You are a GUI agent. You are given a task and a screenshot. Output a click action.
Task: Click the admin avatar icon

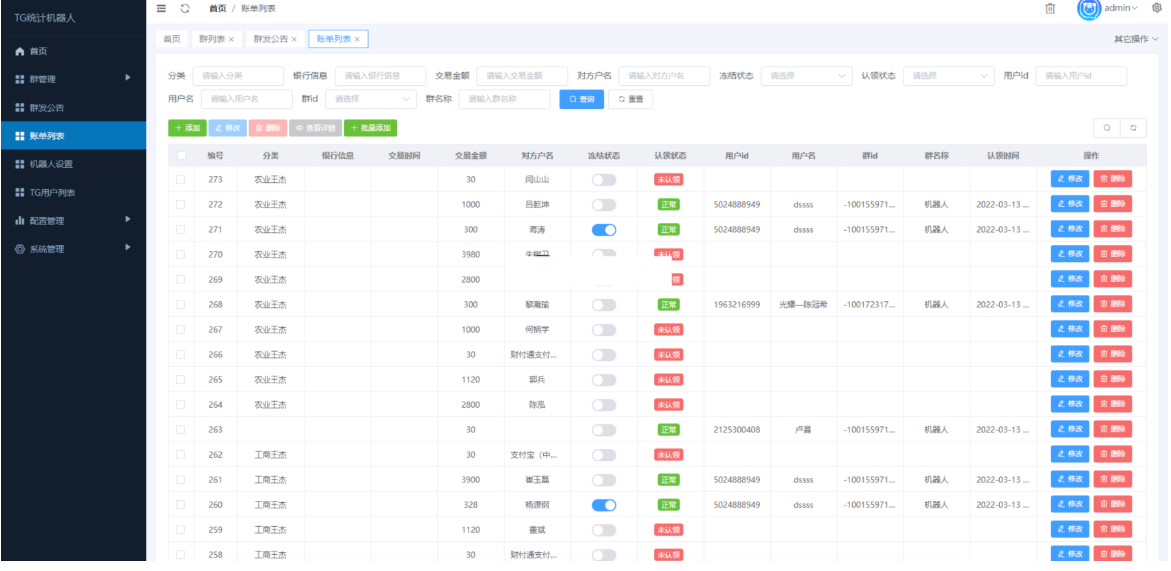(x=1090, y=8)
